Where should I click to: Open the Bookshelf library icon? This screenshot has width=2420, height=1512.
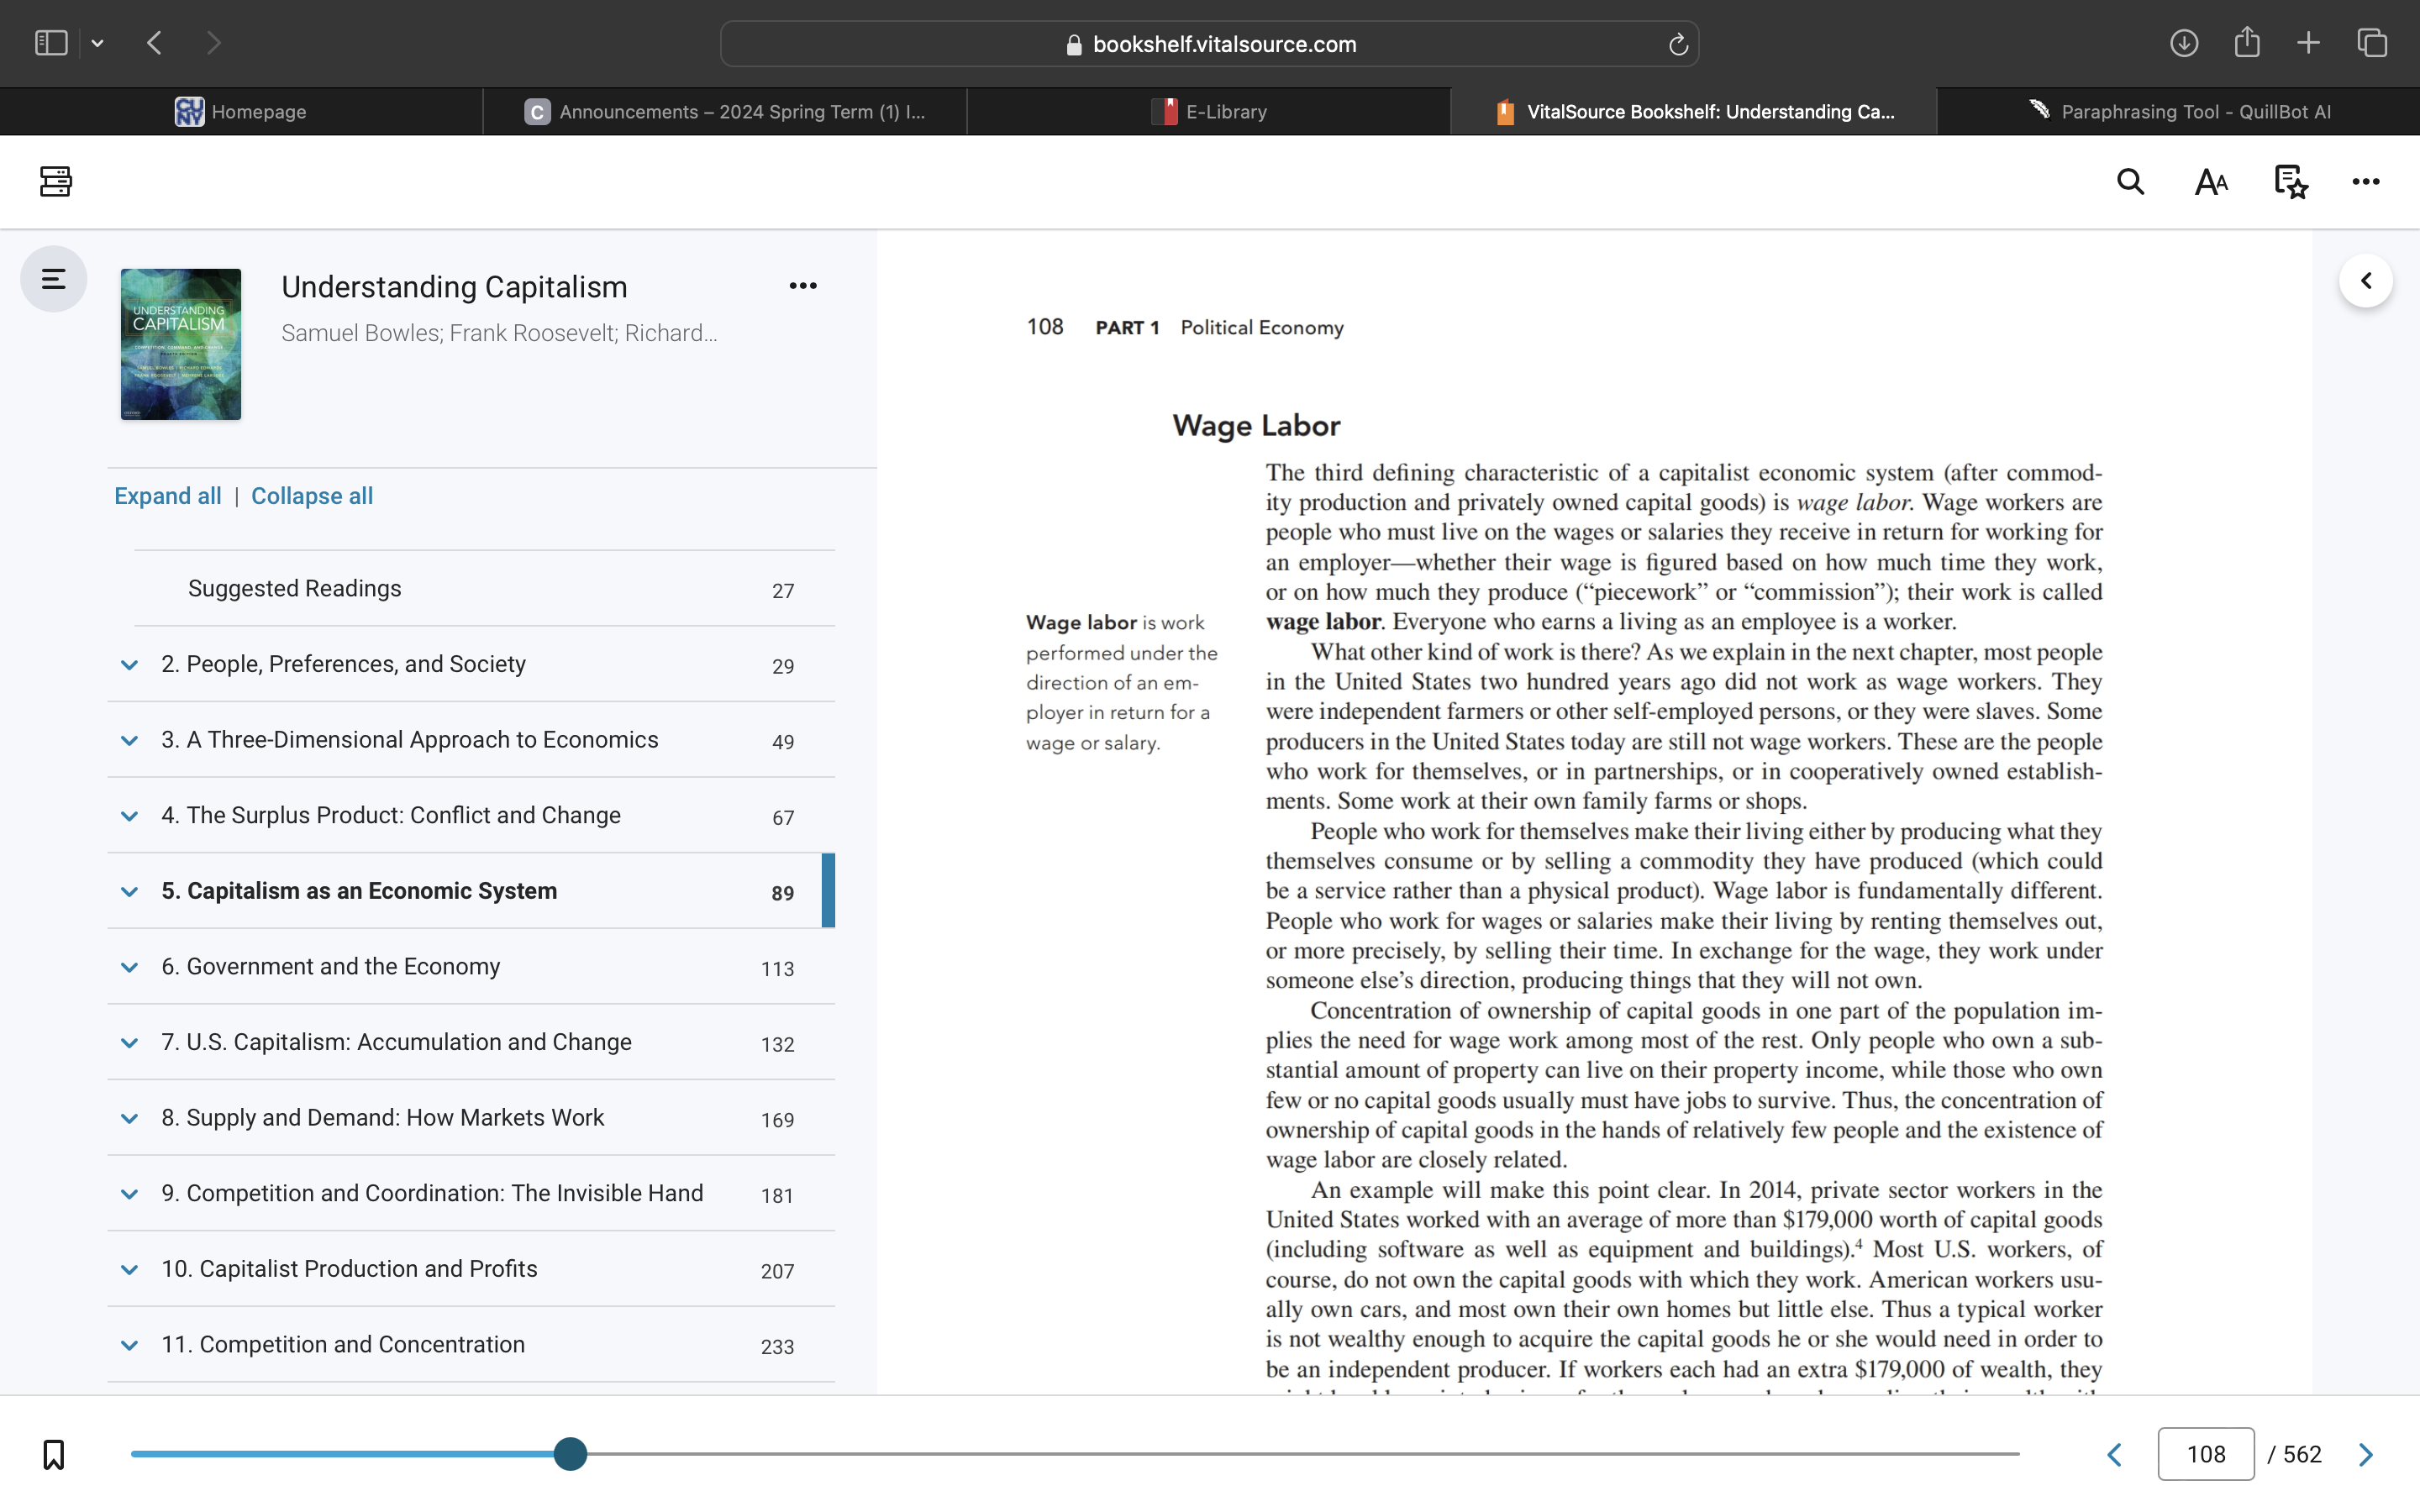click(x=55, y=181)
